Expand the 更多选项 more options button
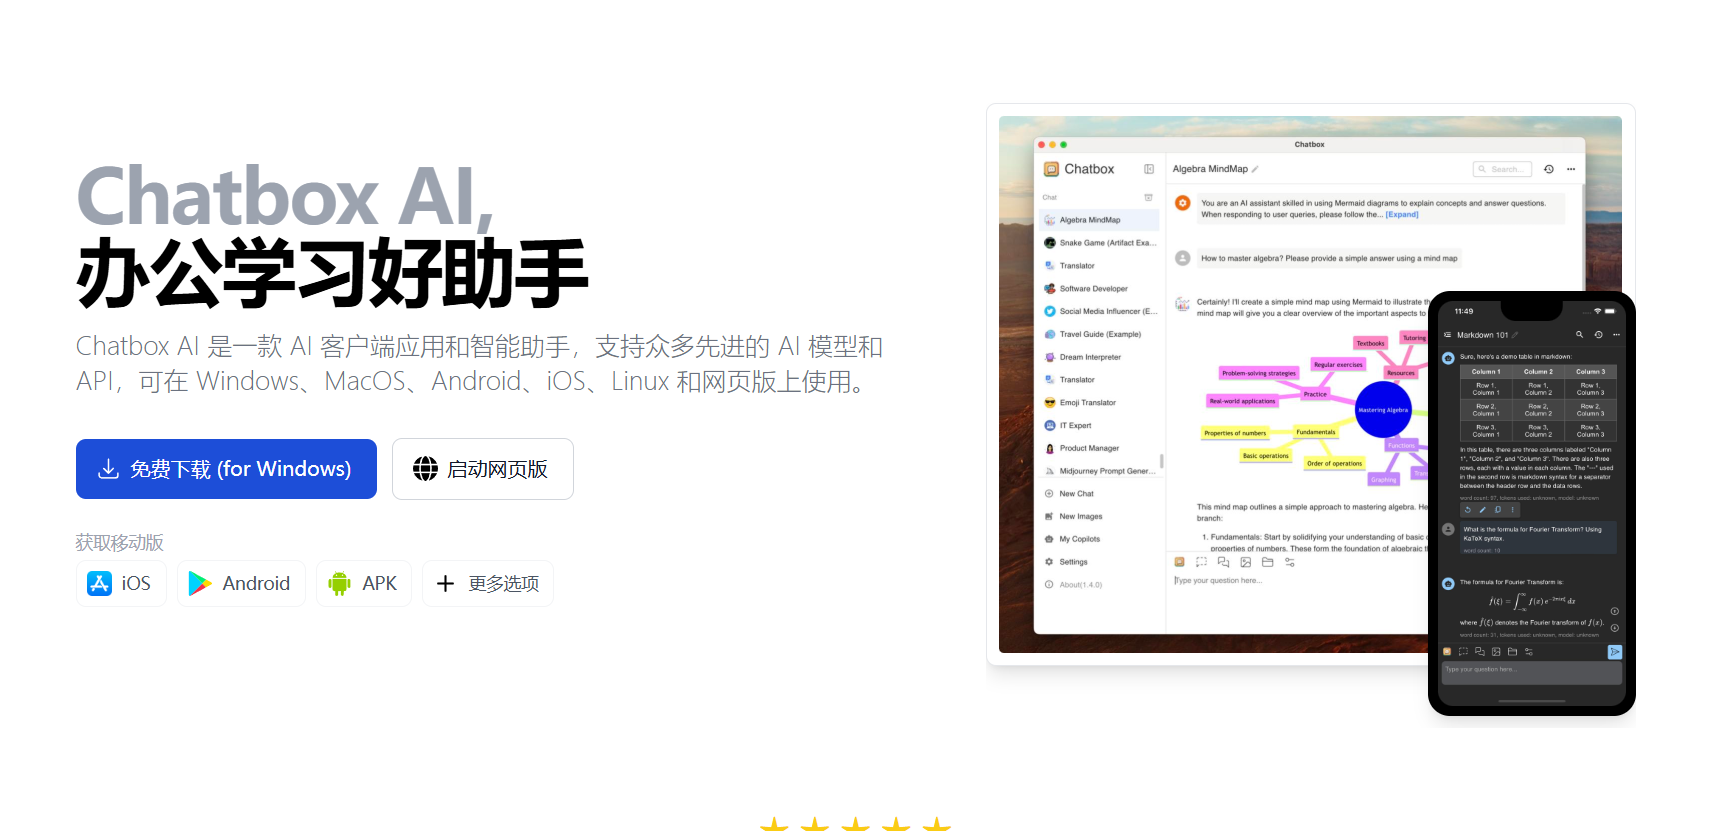Screen dimensions: 1711x831 tap(487, 583)
